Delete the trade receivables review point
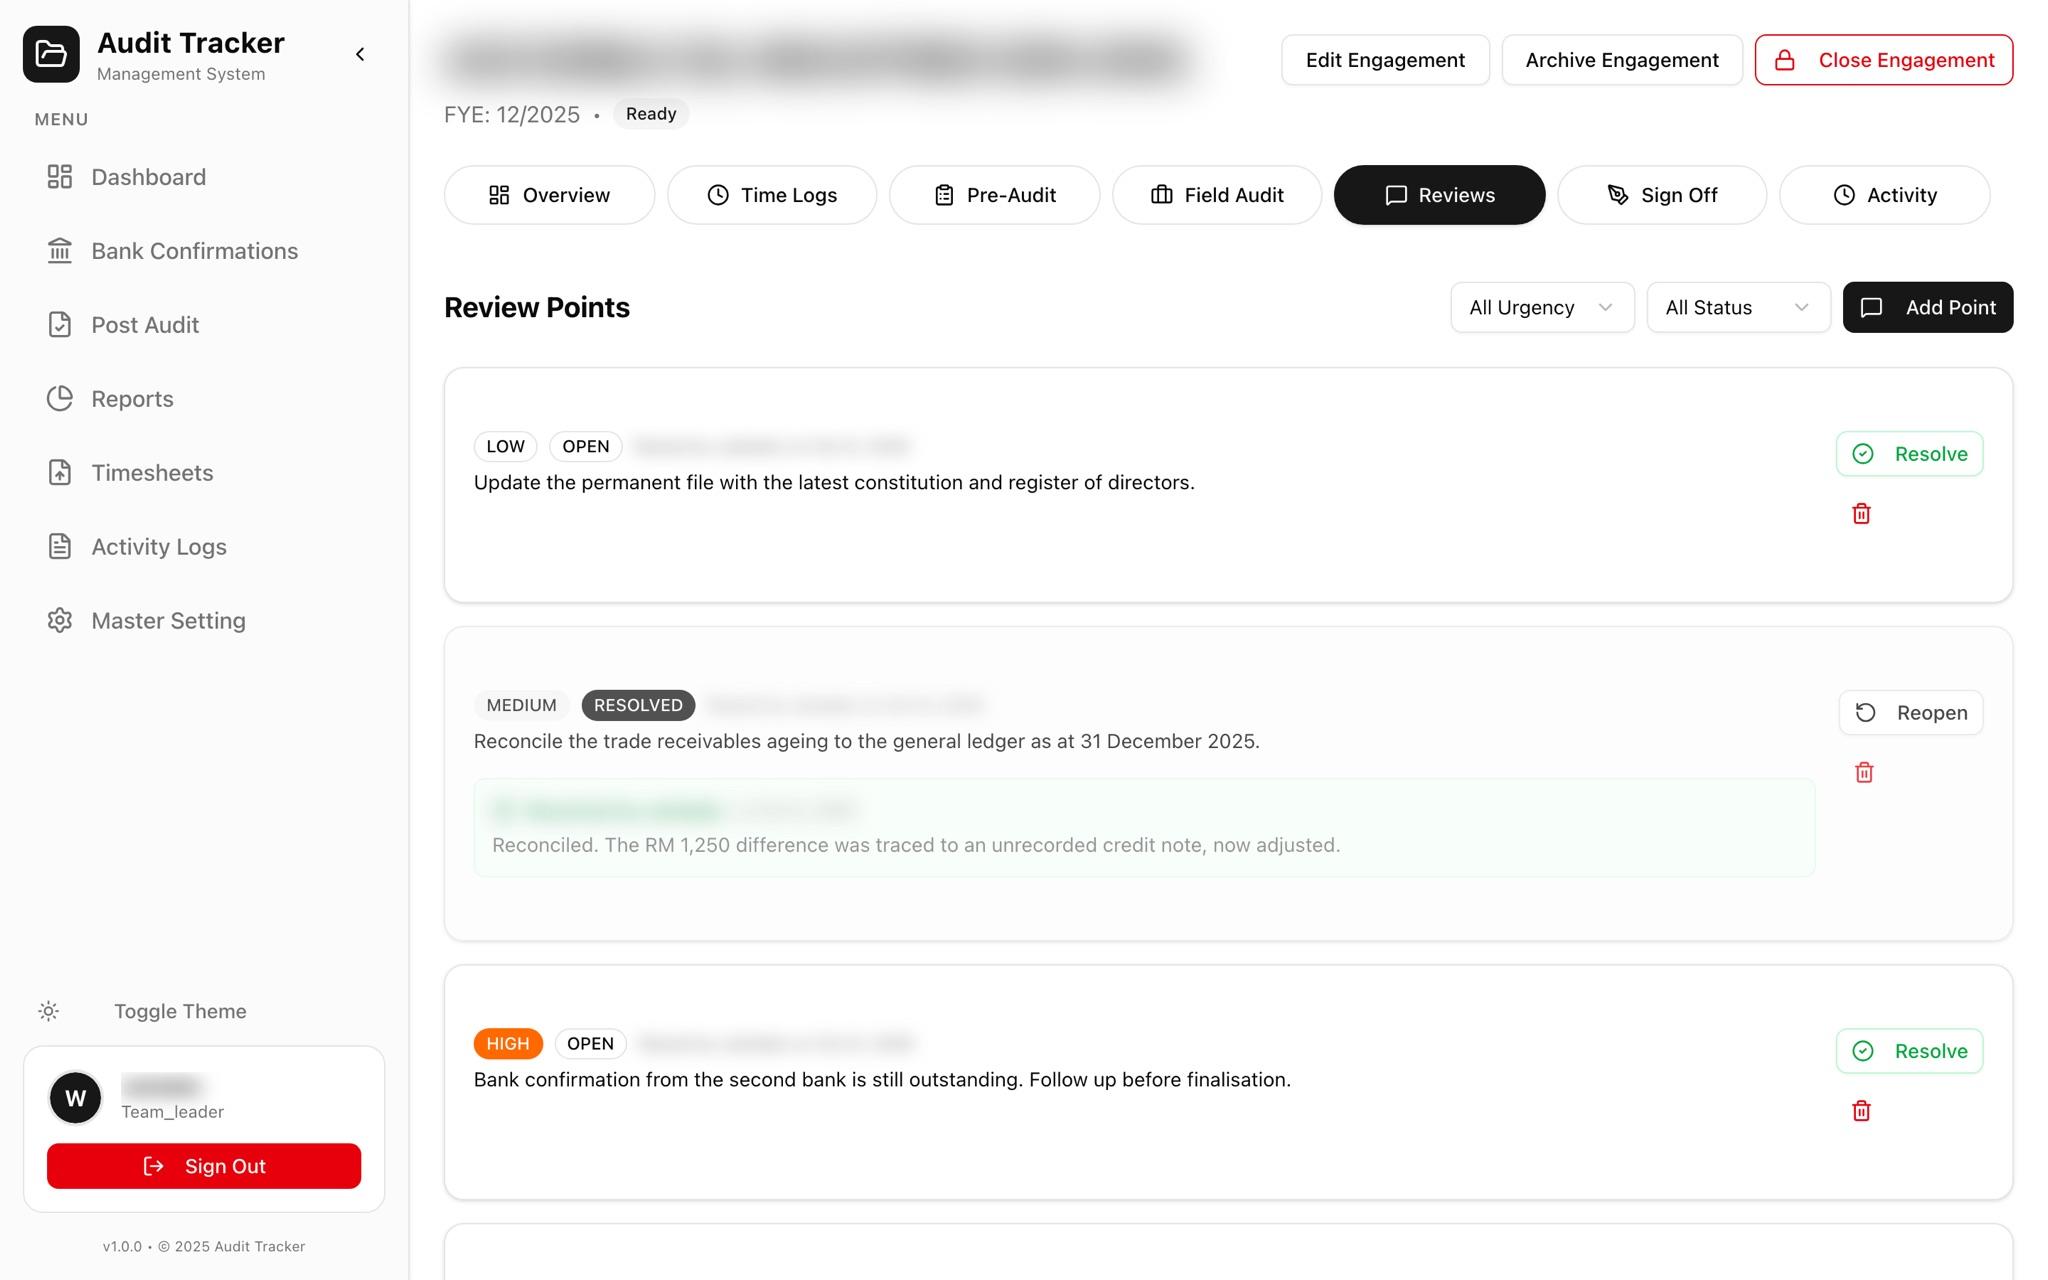The image size is (2048, 1280). [x=1864, y=772]
